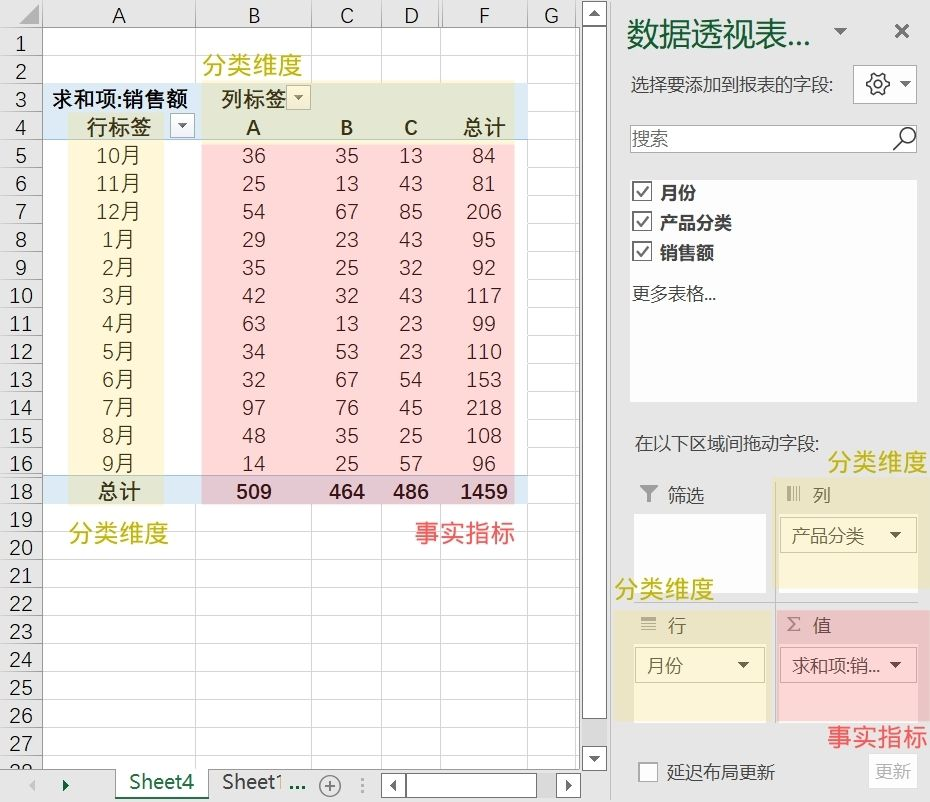The height and width of the screenshot is (802, 930).
Task: Toggle the 销售额 field checkbox
Action: pyautogui.click(x=642, y=252)
